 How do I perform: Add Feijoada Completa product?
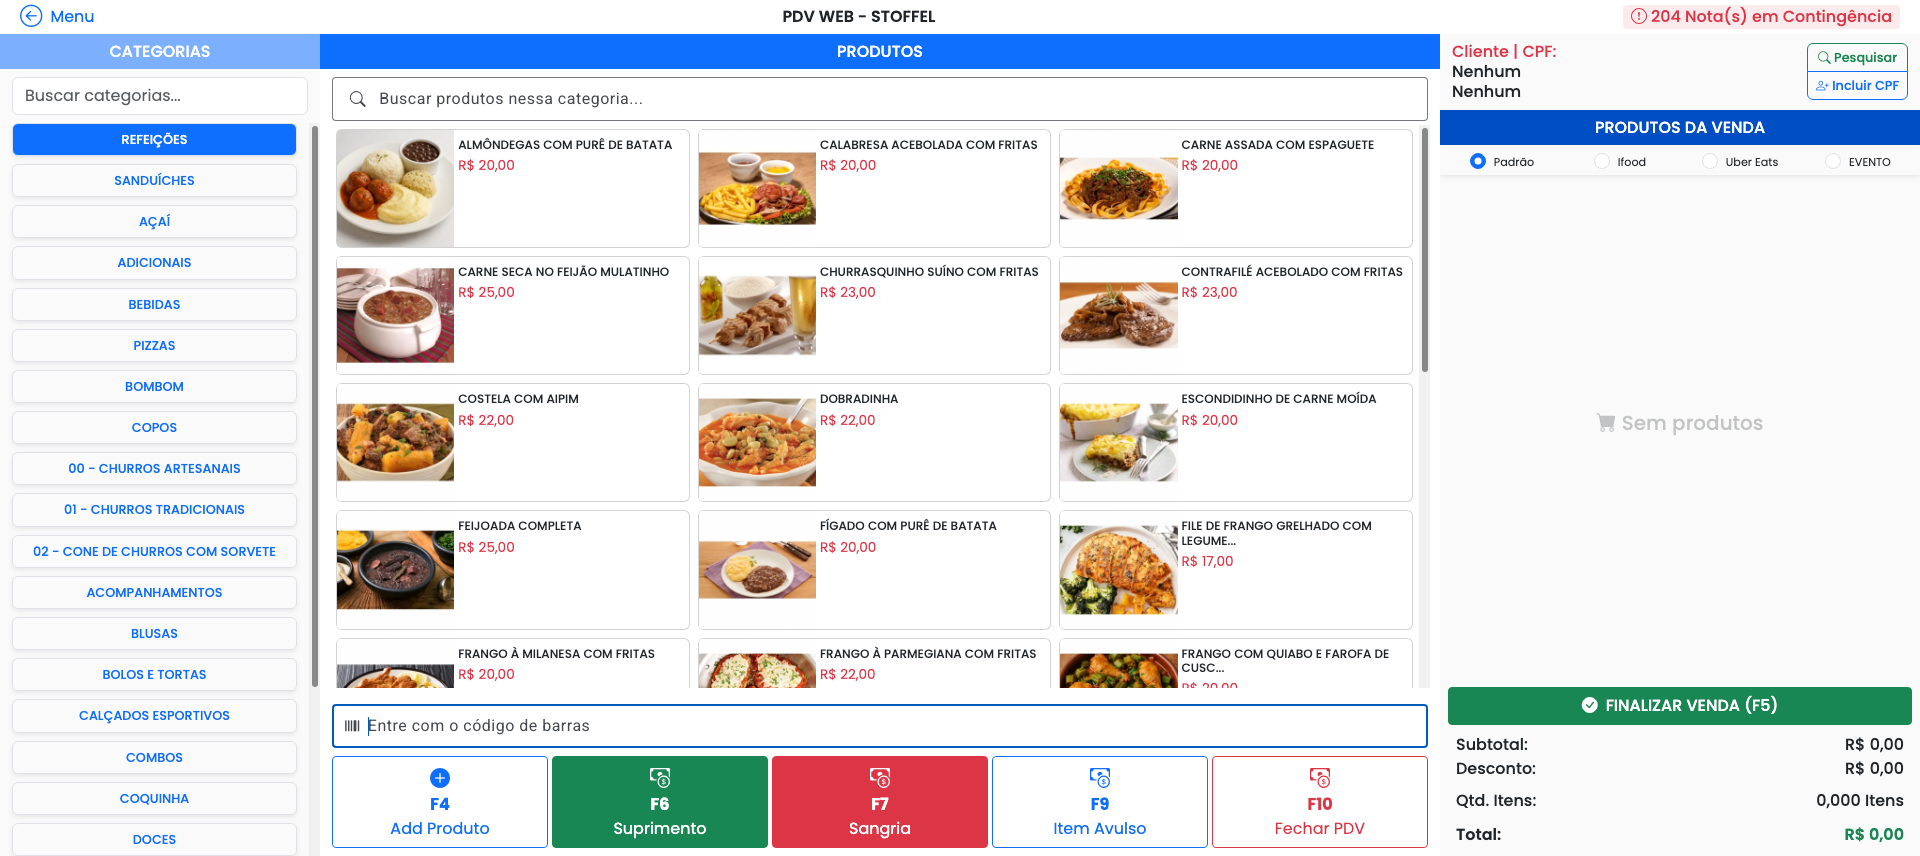pyautogui.click(x=513, y=569)
